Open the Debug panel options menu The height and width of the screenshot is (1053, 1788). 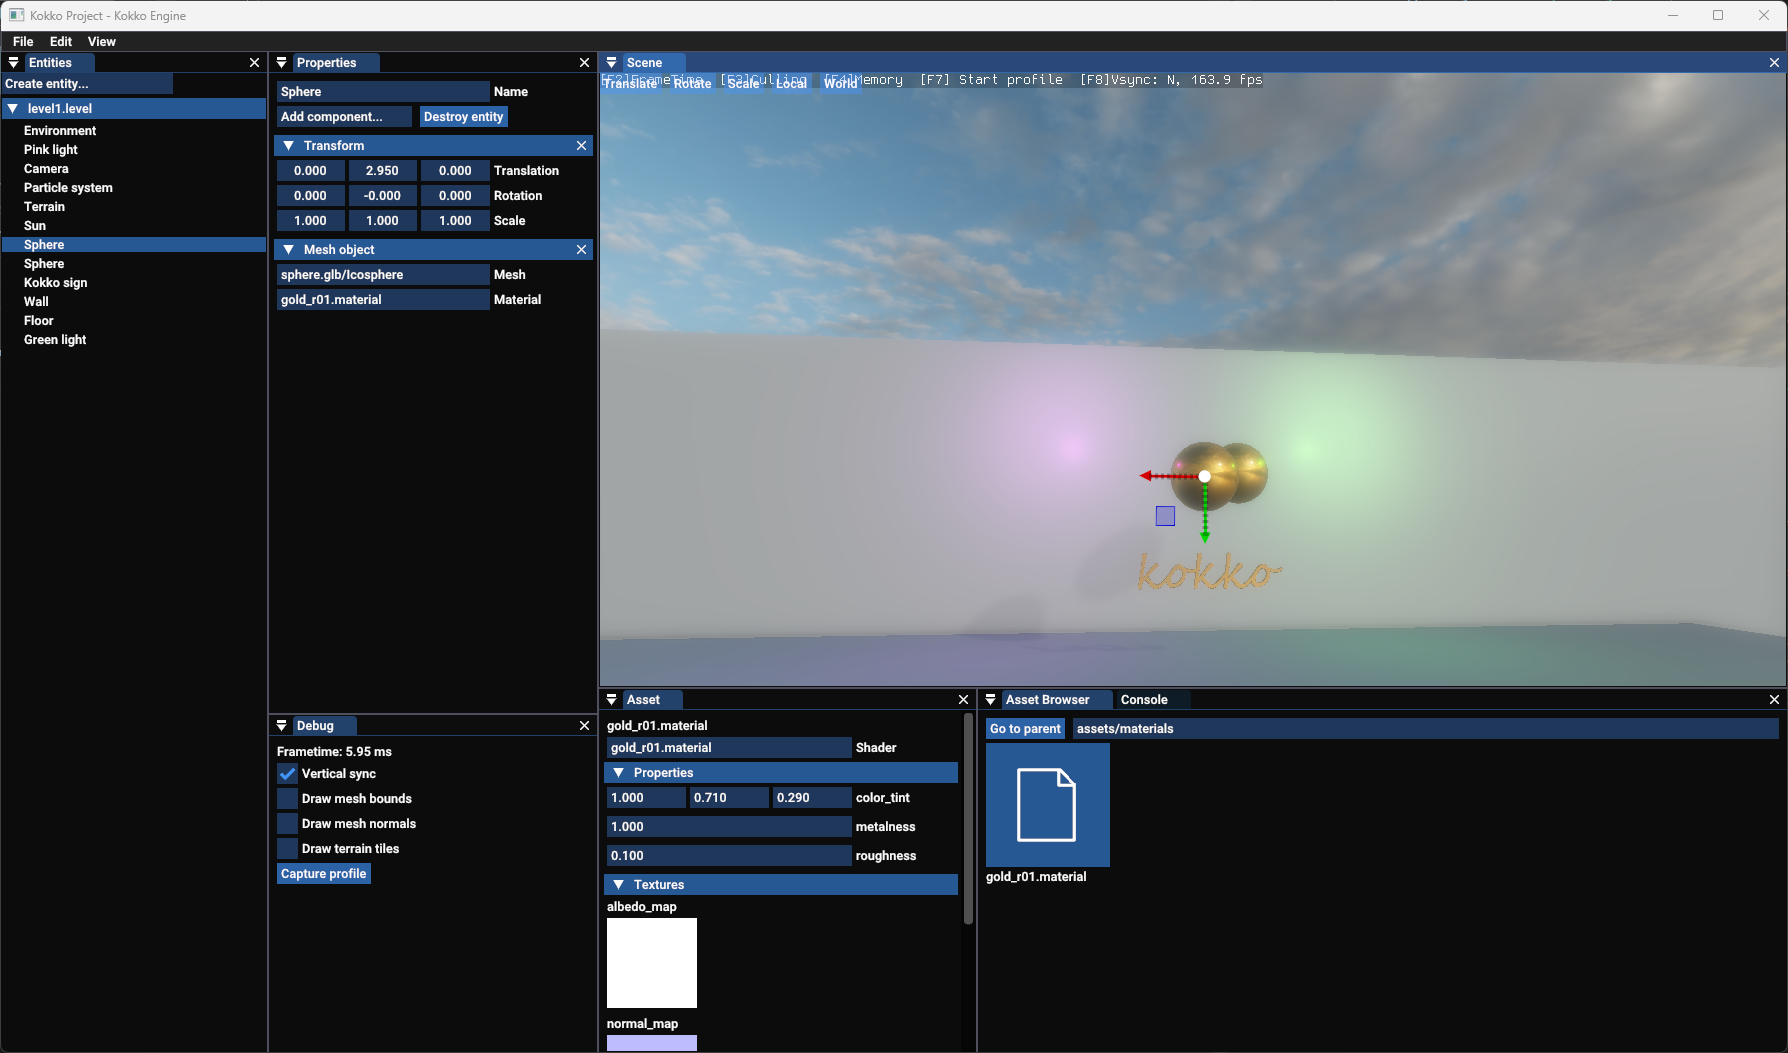[x=282, y=725]
